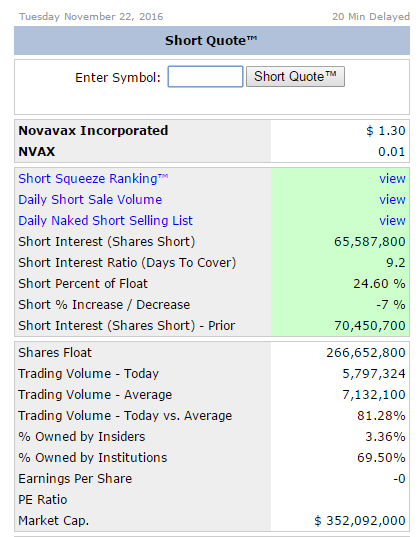
Task: Click the Enter Symbol input field
Action: pyautogui.click(x=205, y=77)
